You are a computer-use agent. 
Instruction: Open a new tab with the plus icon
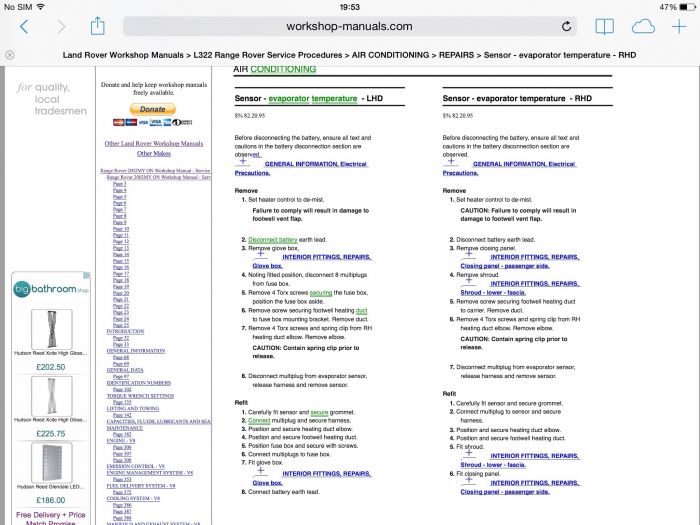tap(679, 27)
